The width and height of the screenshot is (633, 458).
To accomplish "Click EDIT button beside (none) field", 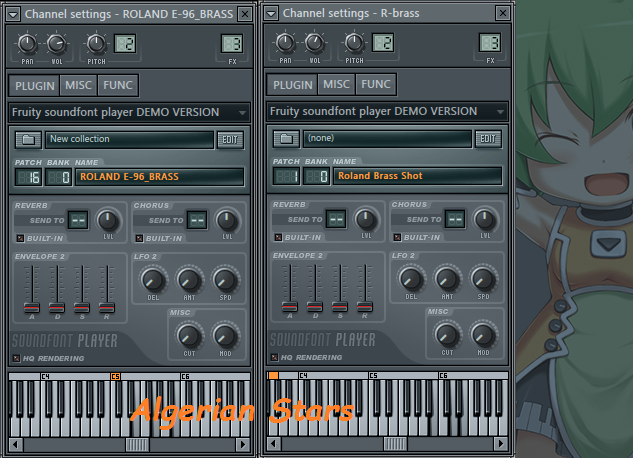I will tap(488, 139).
